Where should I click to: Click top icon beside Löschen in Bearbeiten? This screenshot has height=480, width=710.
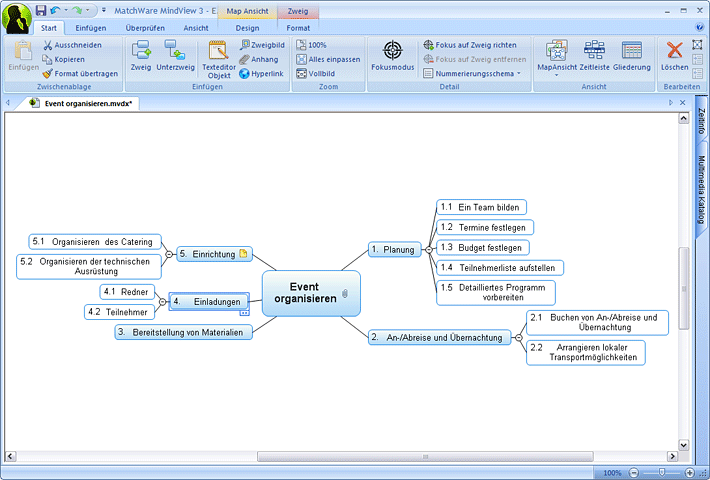697,44
